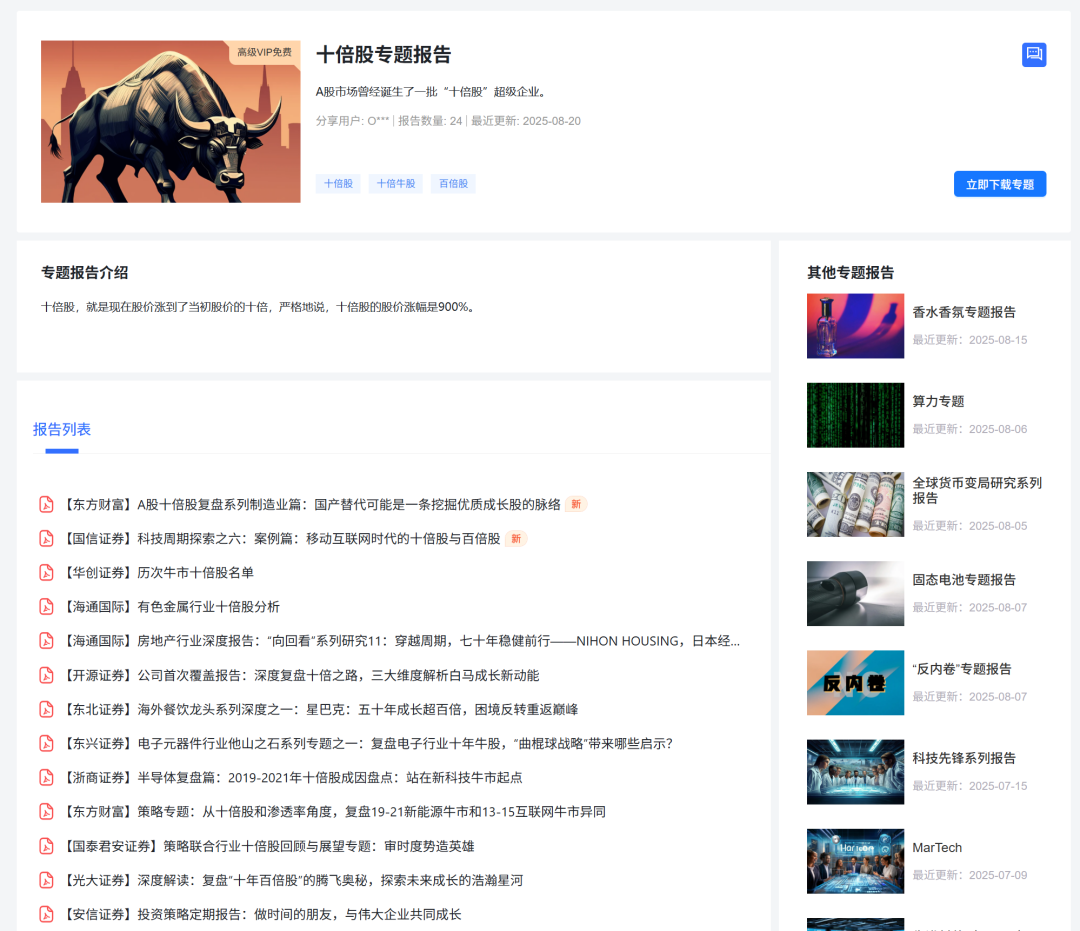Click the blue chat feedback icon
This screenshot has width=1080, height=931.
(x=1034, y=54)
